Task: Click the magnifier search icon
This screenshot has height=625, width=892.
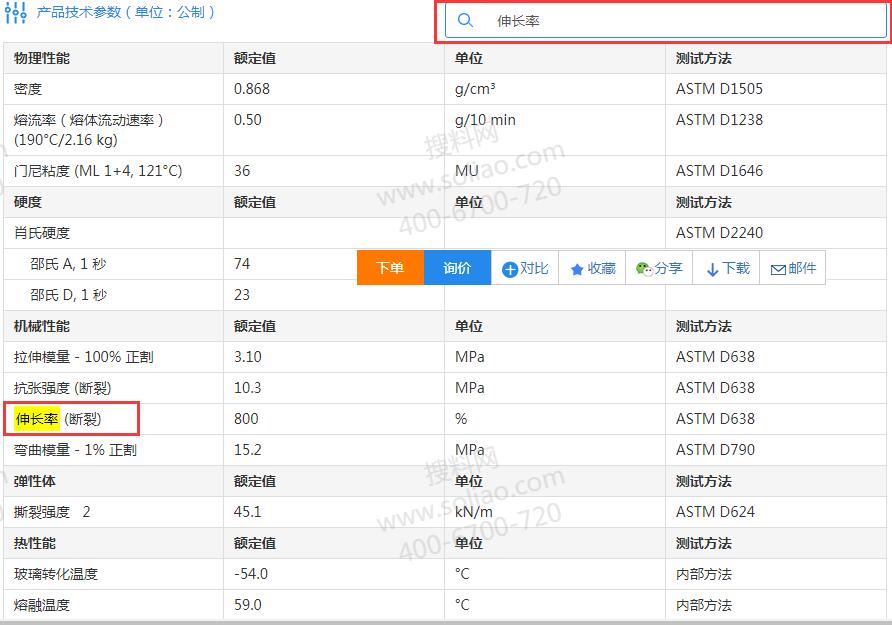Action: pyautogui.click(x=465, y=21)
